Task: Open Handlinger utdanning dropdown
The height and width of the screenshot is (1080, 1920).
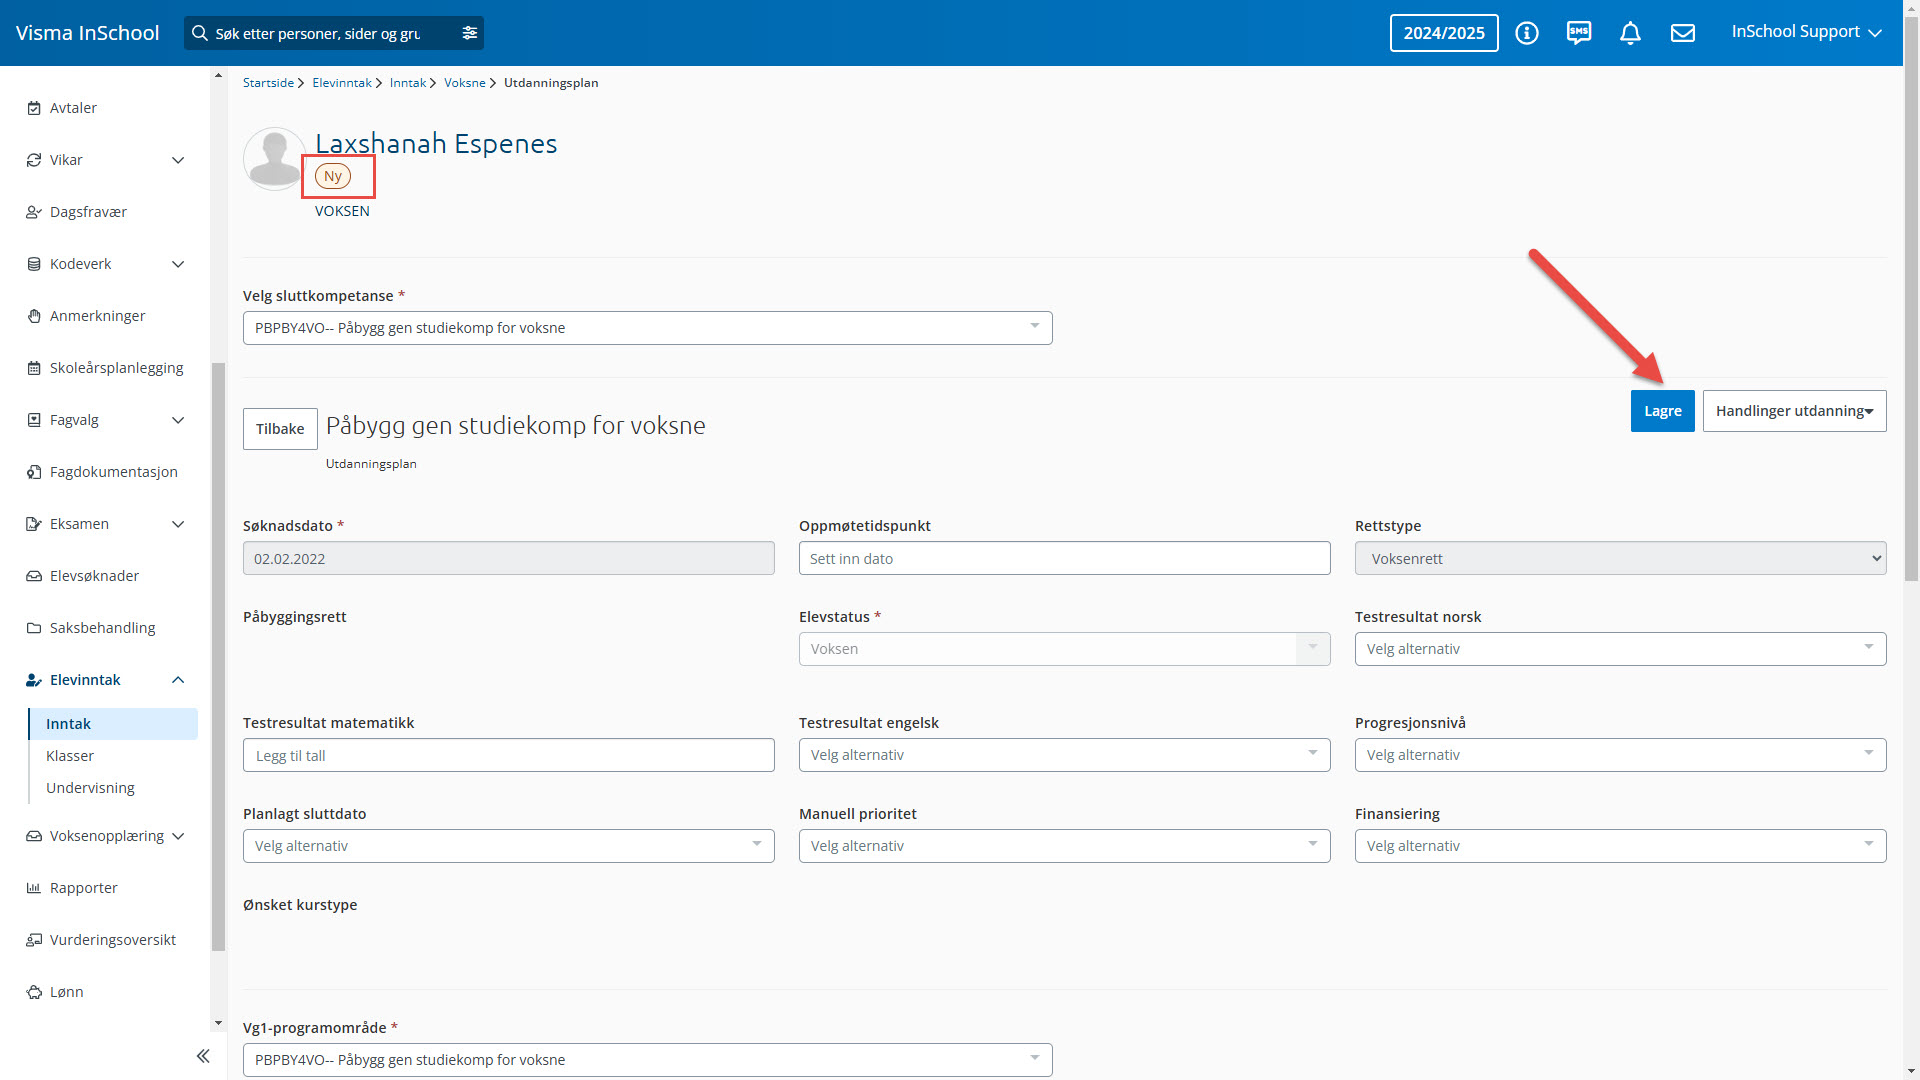Action: [1794, 411]
